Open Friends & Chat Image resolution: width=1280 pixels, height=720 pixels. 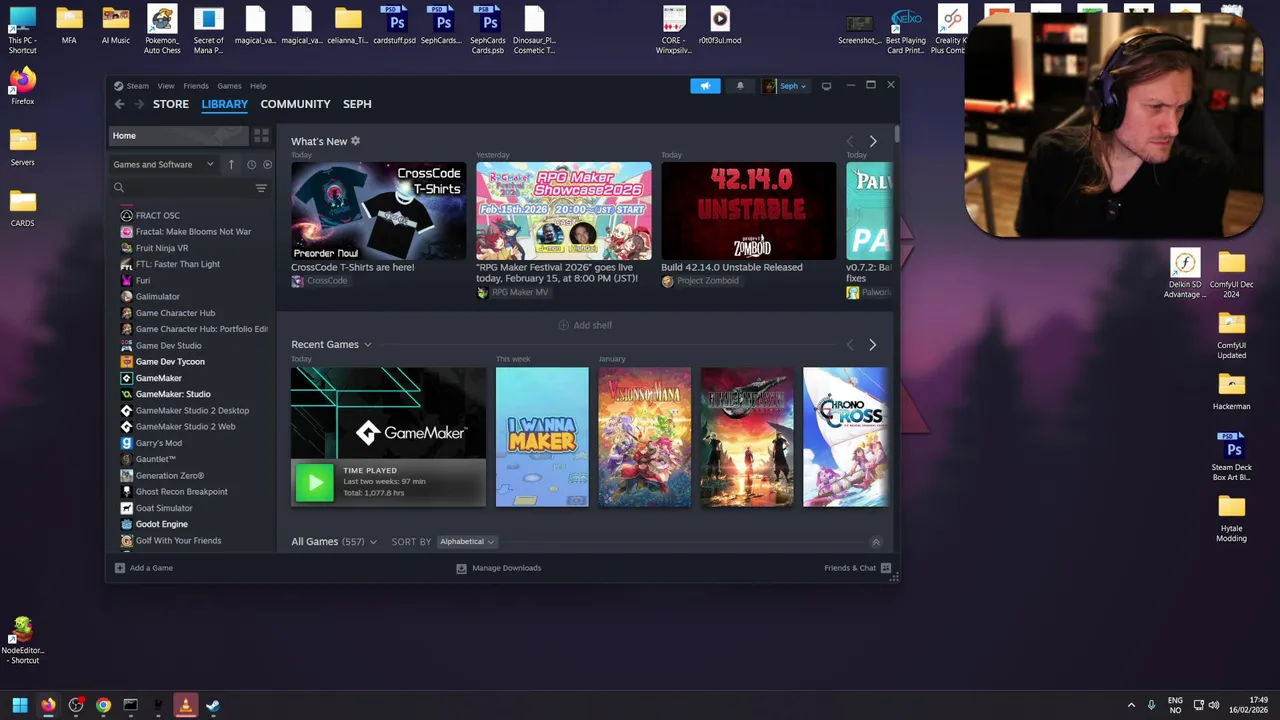[857, 568]
